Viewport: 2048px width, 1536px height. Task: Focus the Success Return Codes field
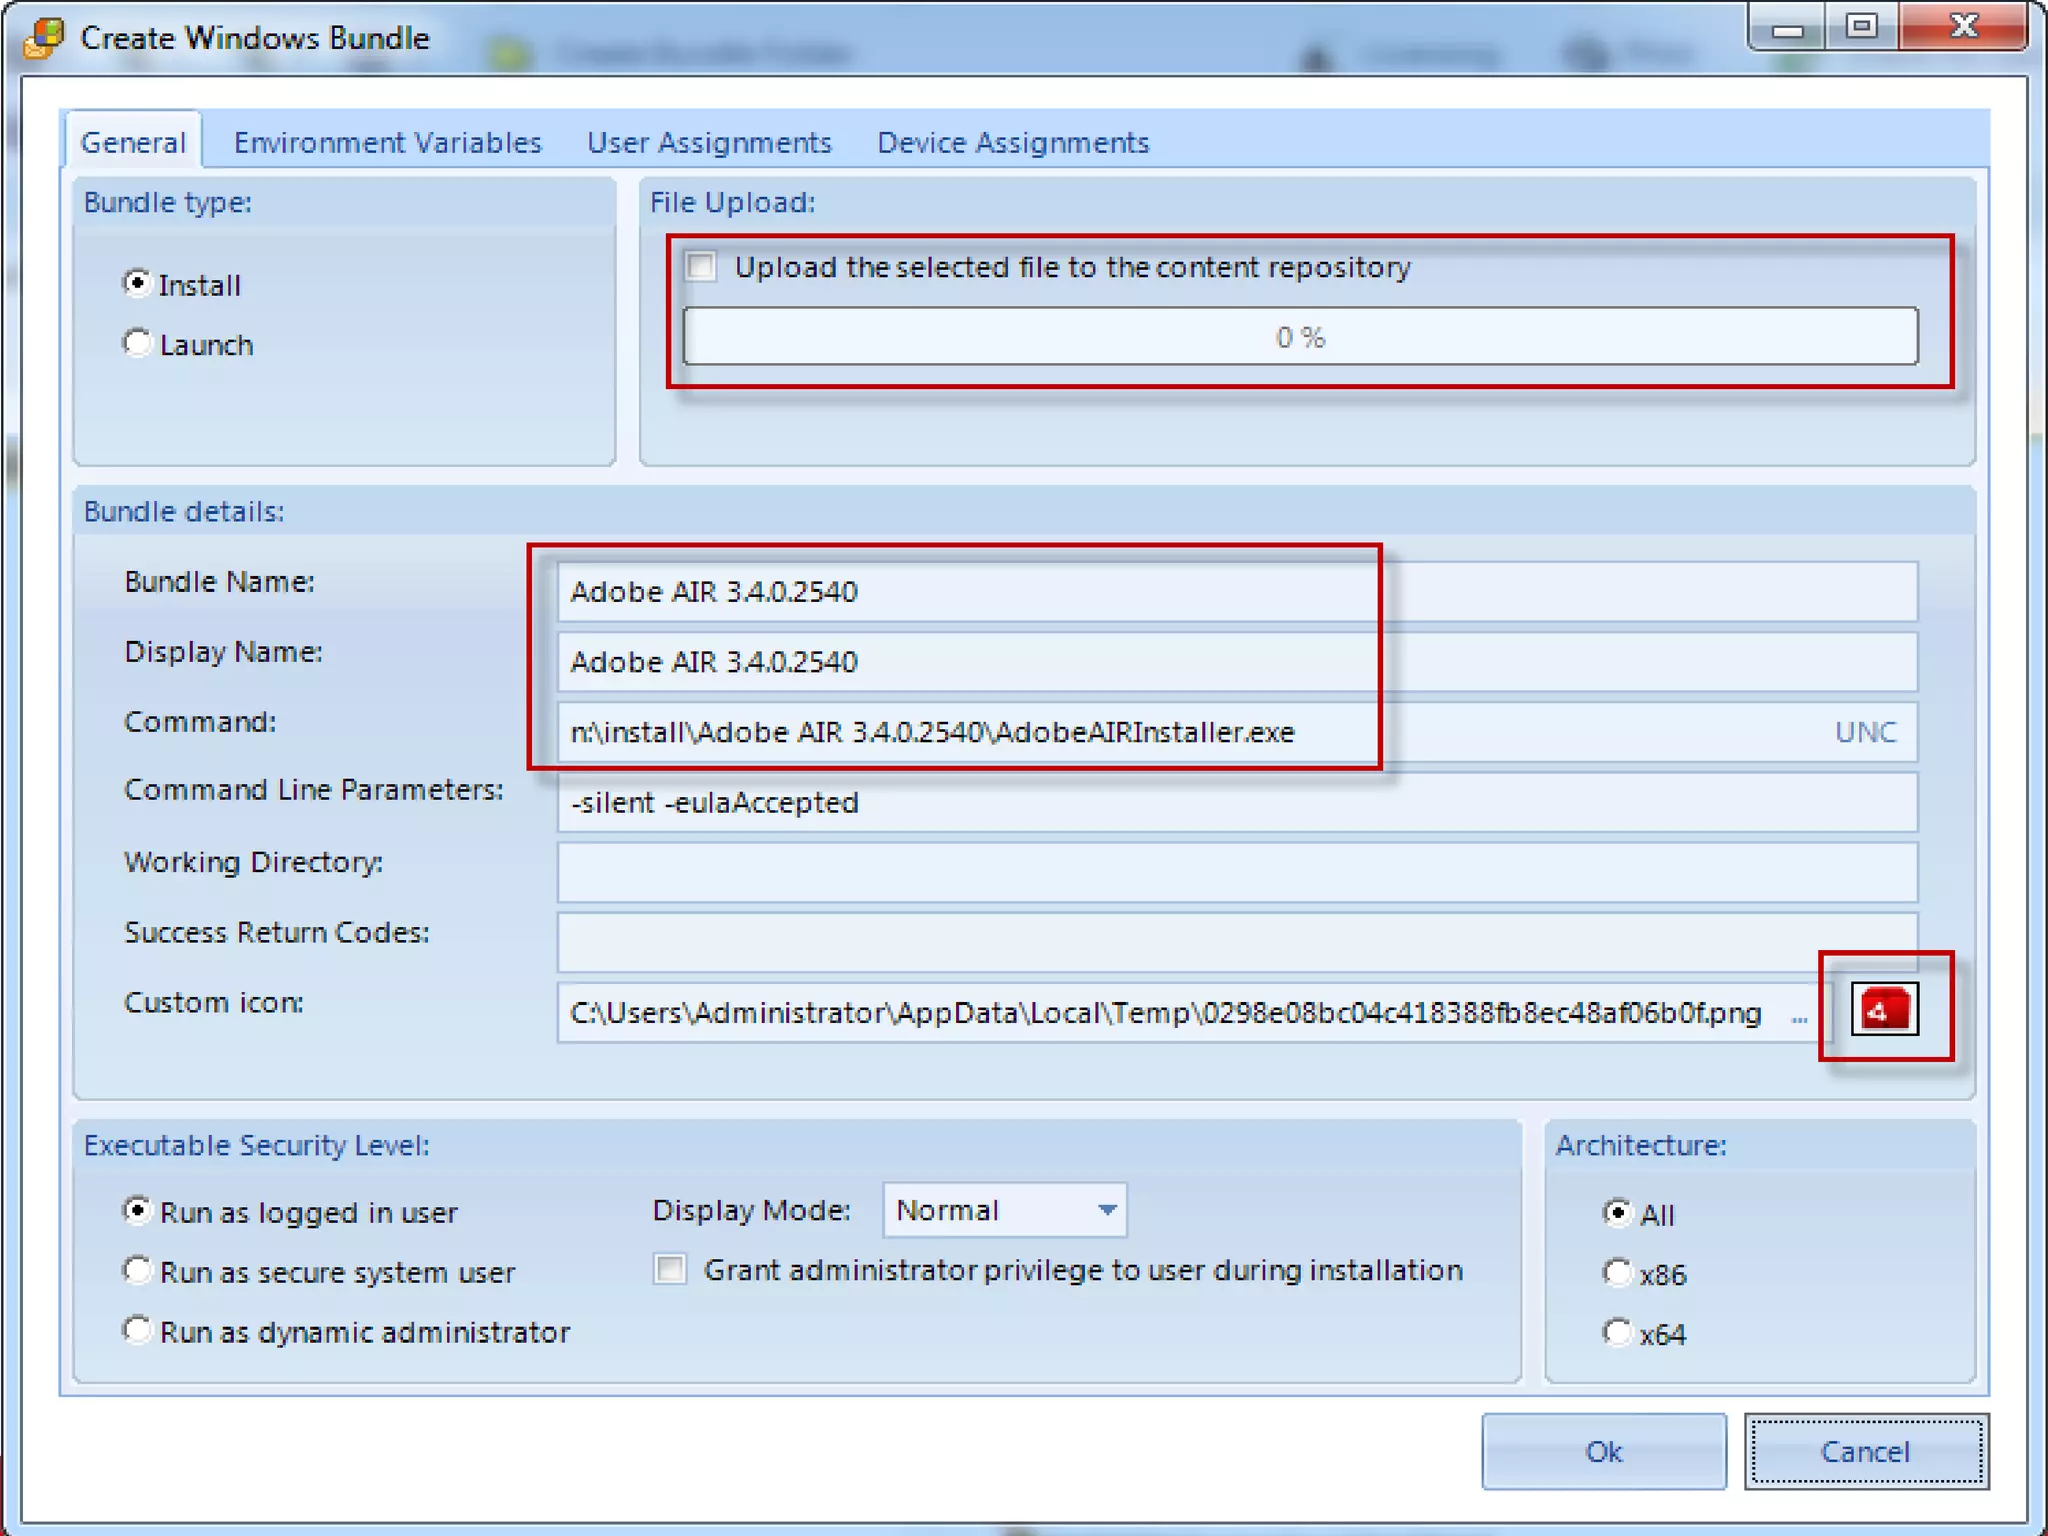coord(1236,941)
